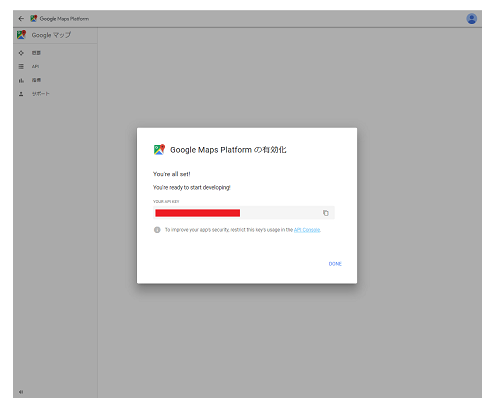Click the 'YOUR API KEY' label

pos(166,202)
